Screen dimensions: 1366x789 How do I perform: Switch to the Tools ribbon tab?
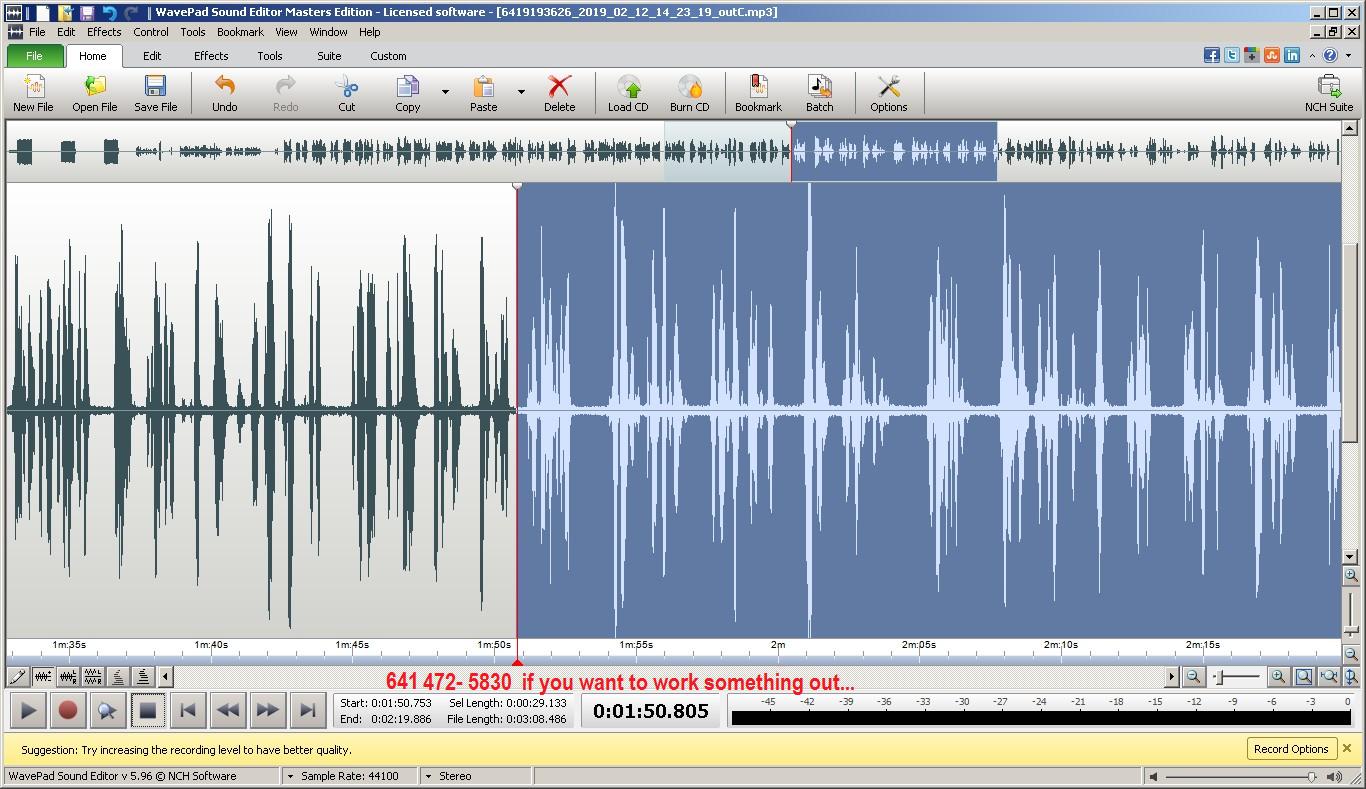click(270, 56)
